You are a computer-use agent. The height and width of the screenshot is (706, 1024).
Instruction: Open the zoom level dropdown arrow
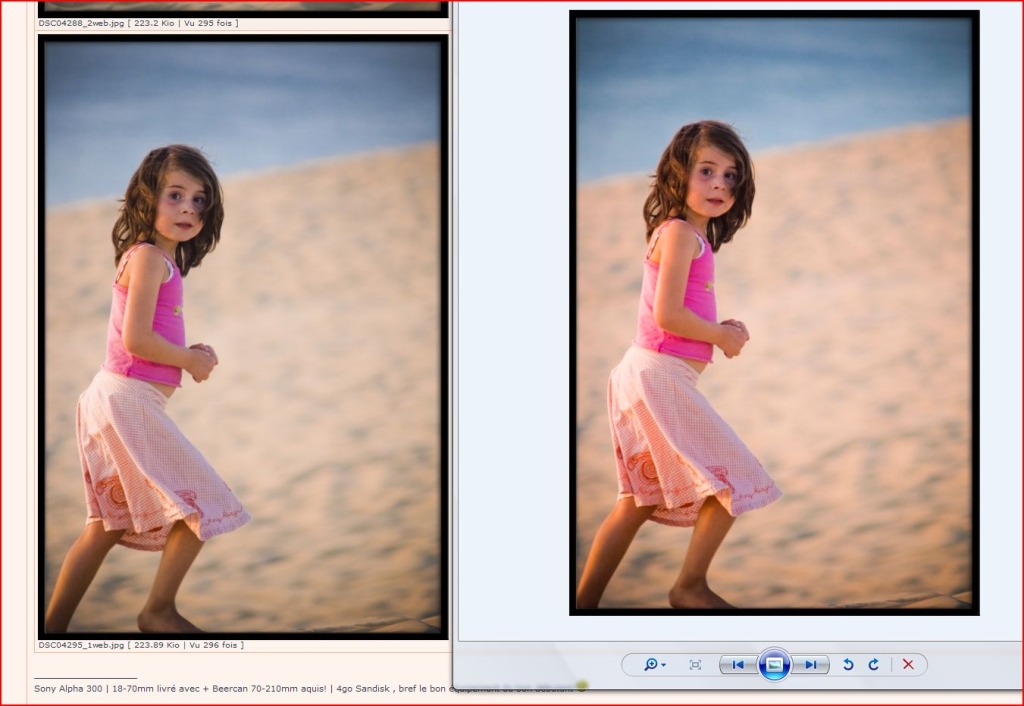(x=664, y=666)
